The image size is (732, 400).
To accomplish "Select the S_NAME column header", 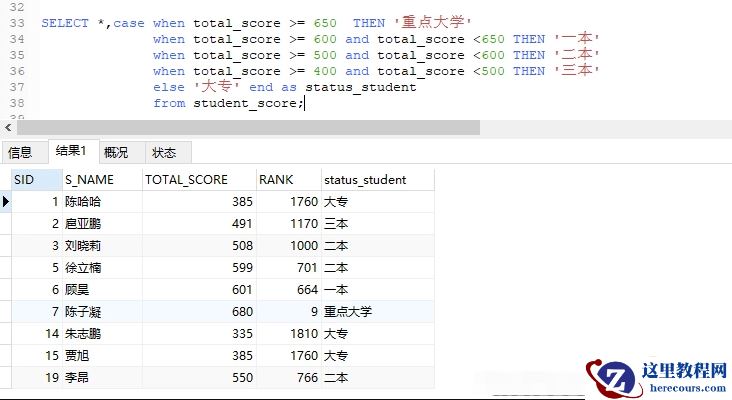I will click(x=102, y=180).
